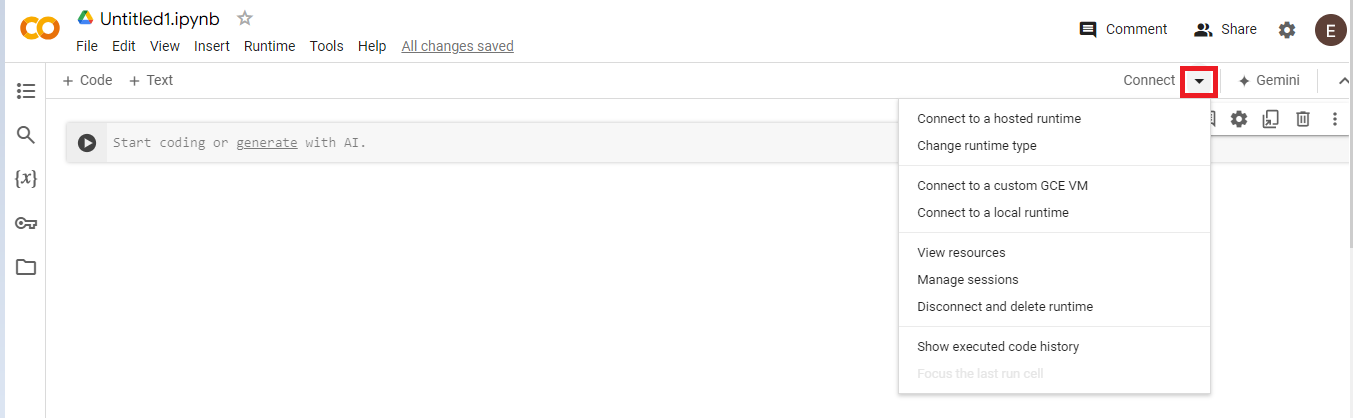This screenshot has height=418, width=1353.
Task: Open the variables inspector panel
Action: click(26, 179)
